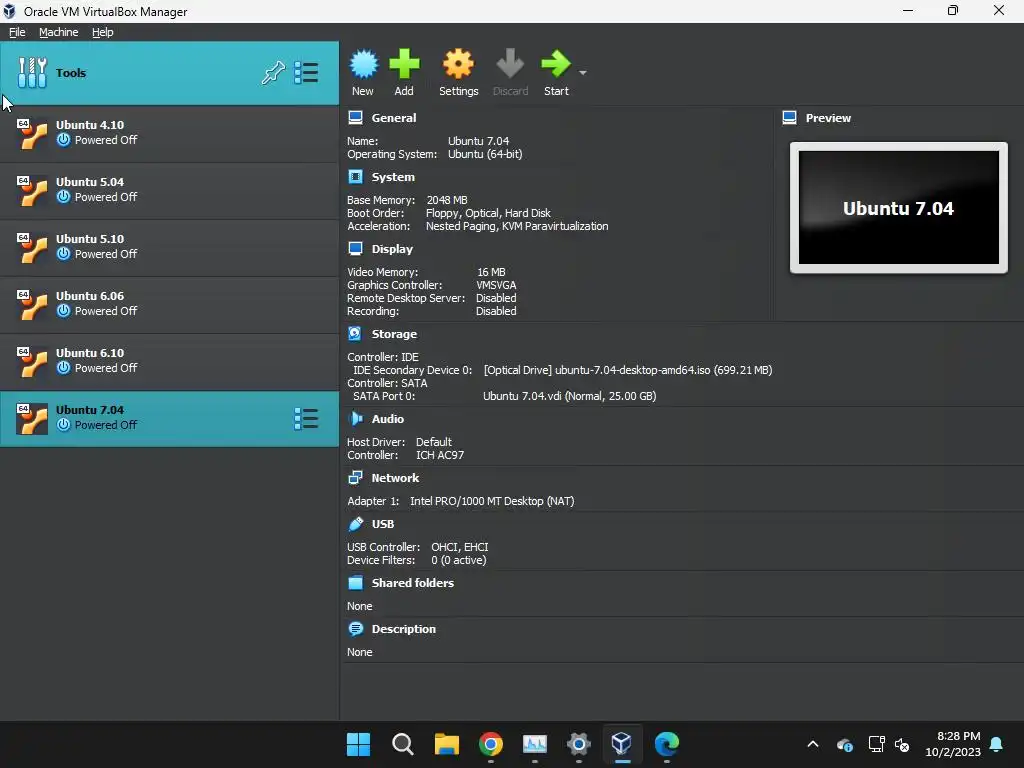Click the Audio speaker icon
Image resolution: width=1024 pixels, height=768 pixels.
[355, 418]
